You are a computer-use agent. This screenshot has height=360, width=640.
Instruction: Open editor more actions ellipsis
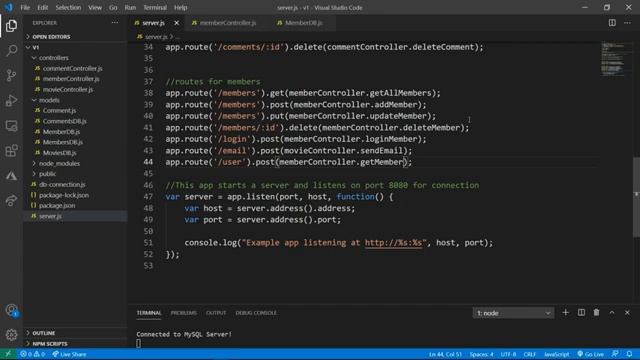627,23
